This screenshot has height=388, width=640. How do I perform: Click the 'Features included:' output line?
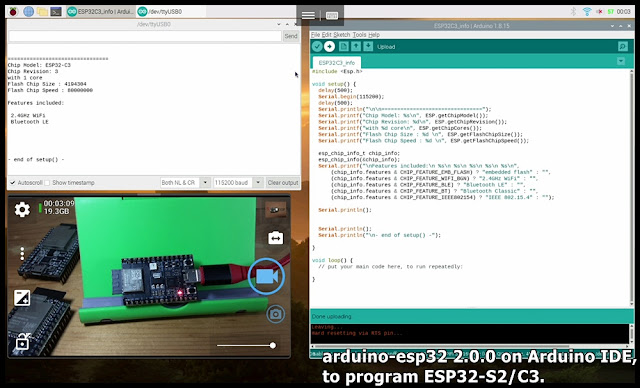[x=36, y=103]
